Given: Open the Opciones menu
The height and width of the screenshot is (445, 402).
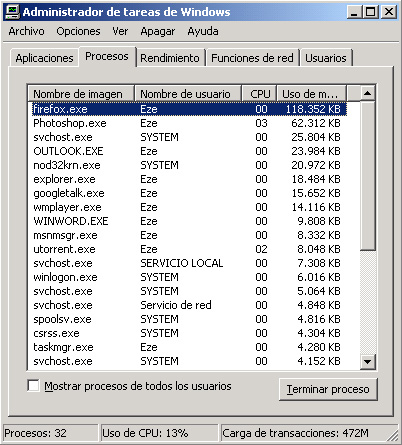Looking at the screenshot, I should tap(78, 31).
